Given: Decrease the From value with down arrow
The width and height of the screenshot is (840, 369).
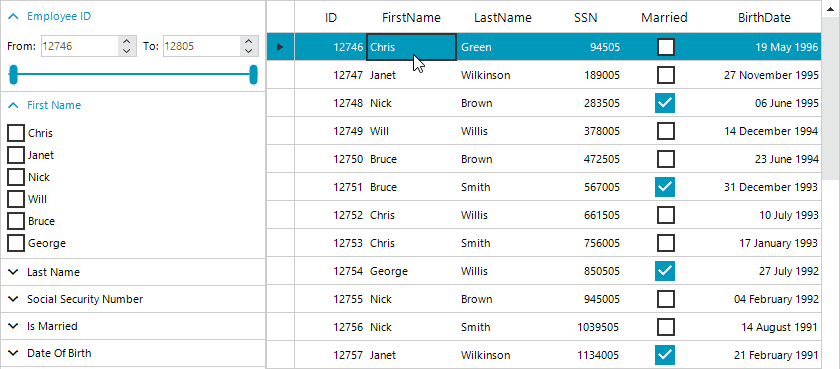Looking at the screenshot, I should click(126, 51).
